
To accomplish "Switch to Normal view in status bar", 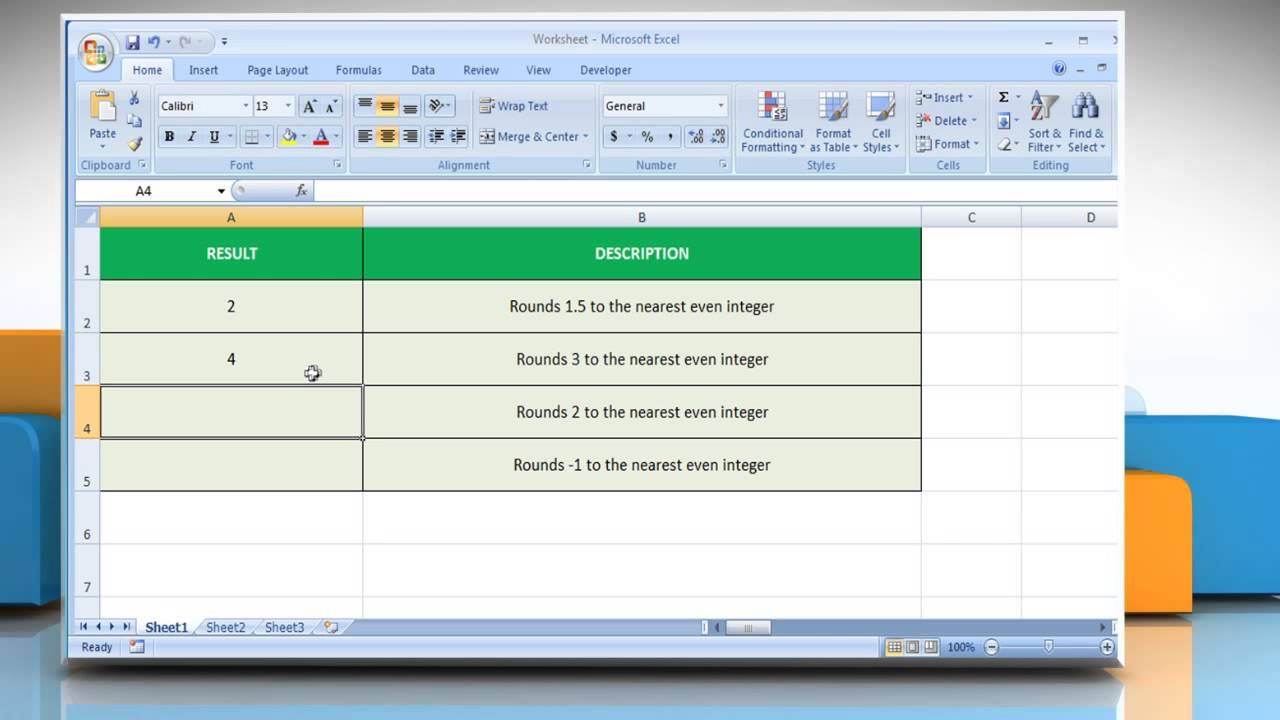I will tap(895, 647).
